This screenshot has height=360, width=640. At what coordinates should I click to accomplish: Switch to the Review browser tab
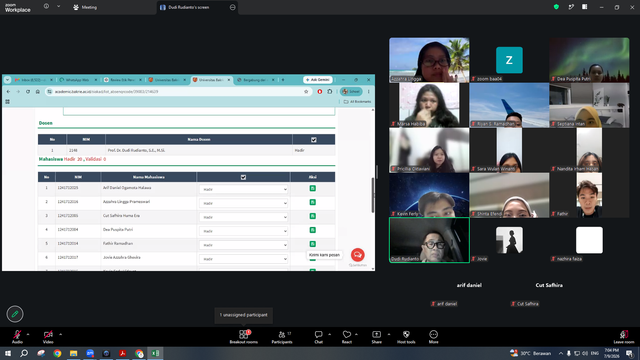click(122, 80)
